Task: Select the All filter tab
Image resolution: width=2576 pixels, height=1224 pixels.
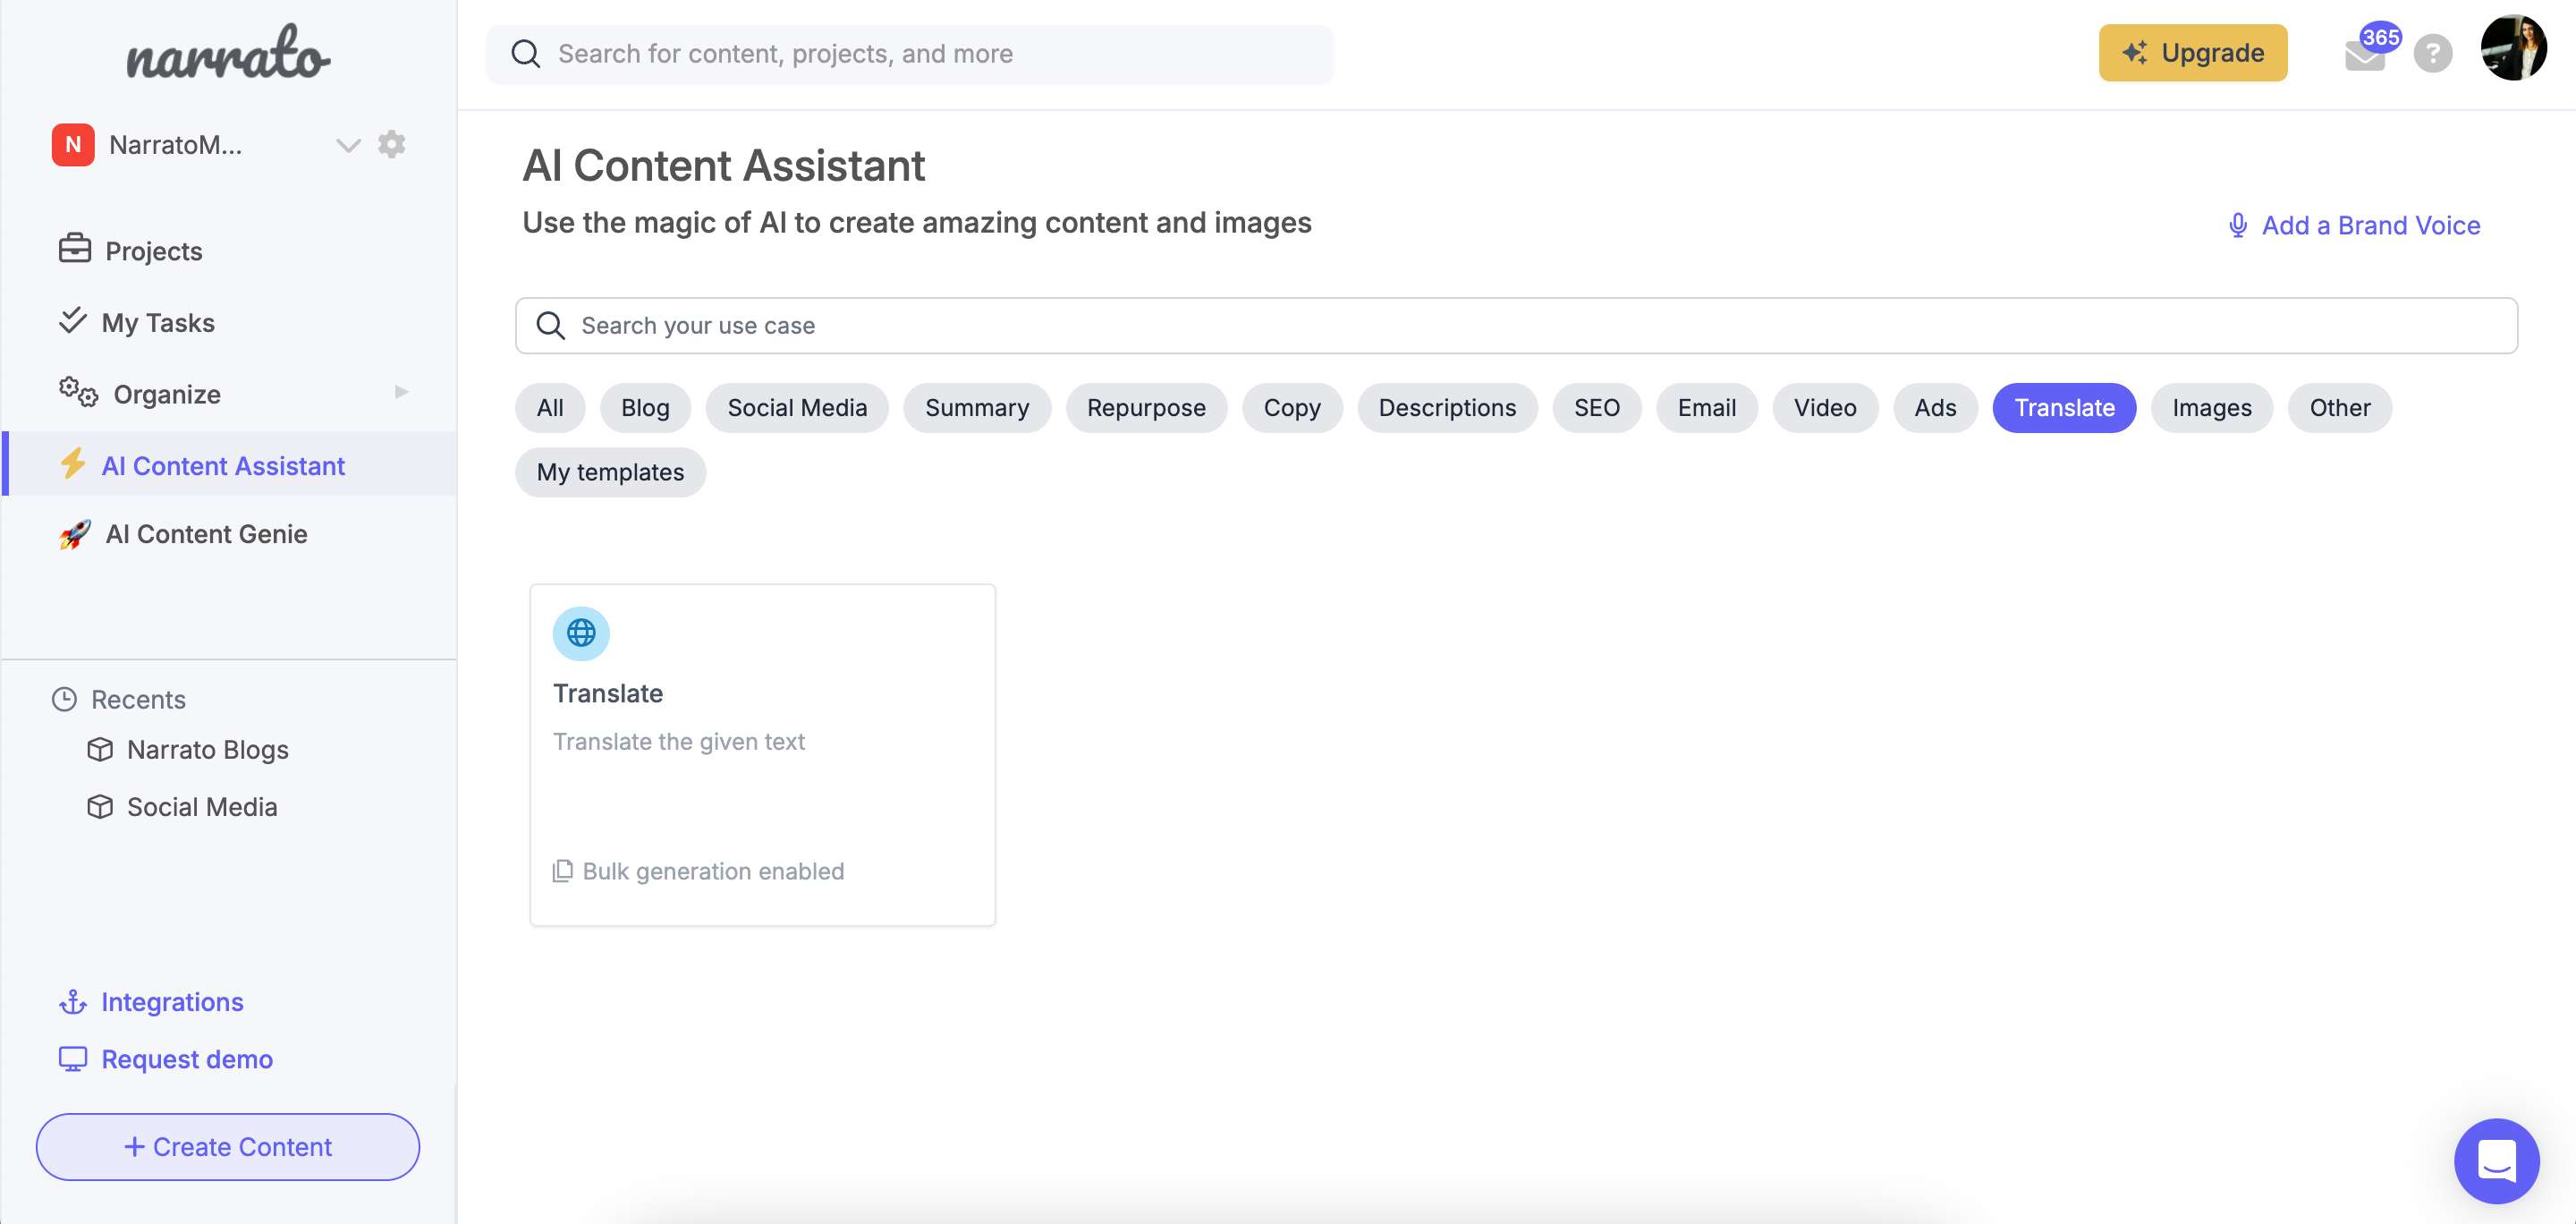Action: click(550, 407)
